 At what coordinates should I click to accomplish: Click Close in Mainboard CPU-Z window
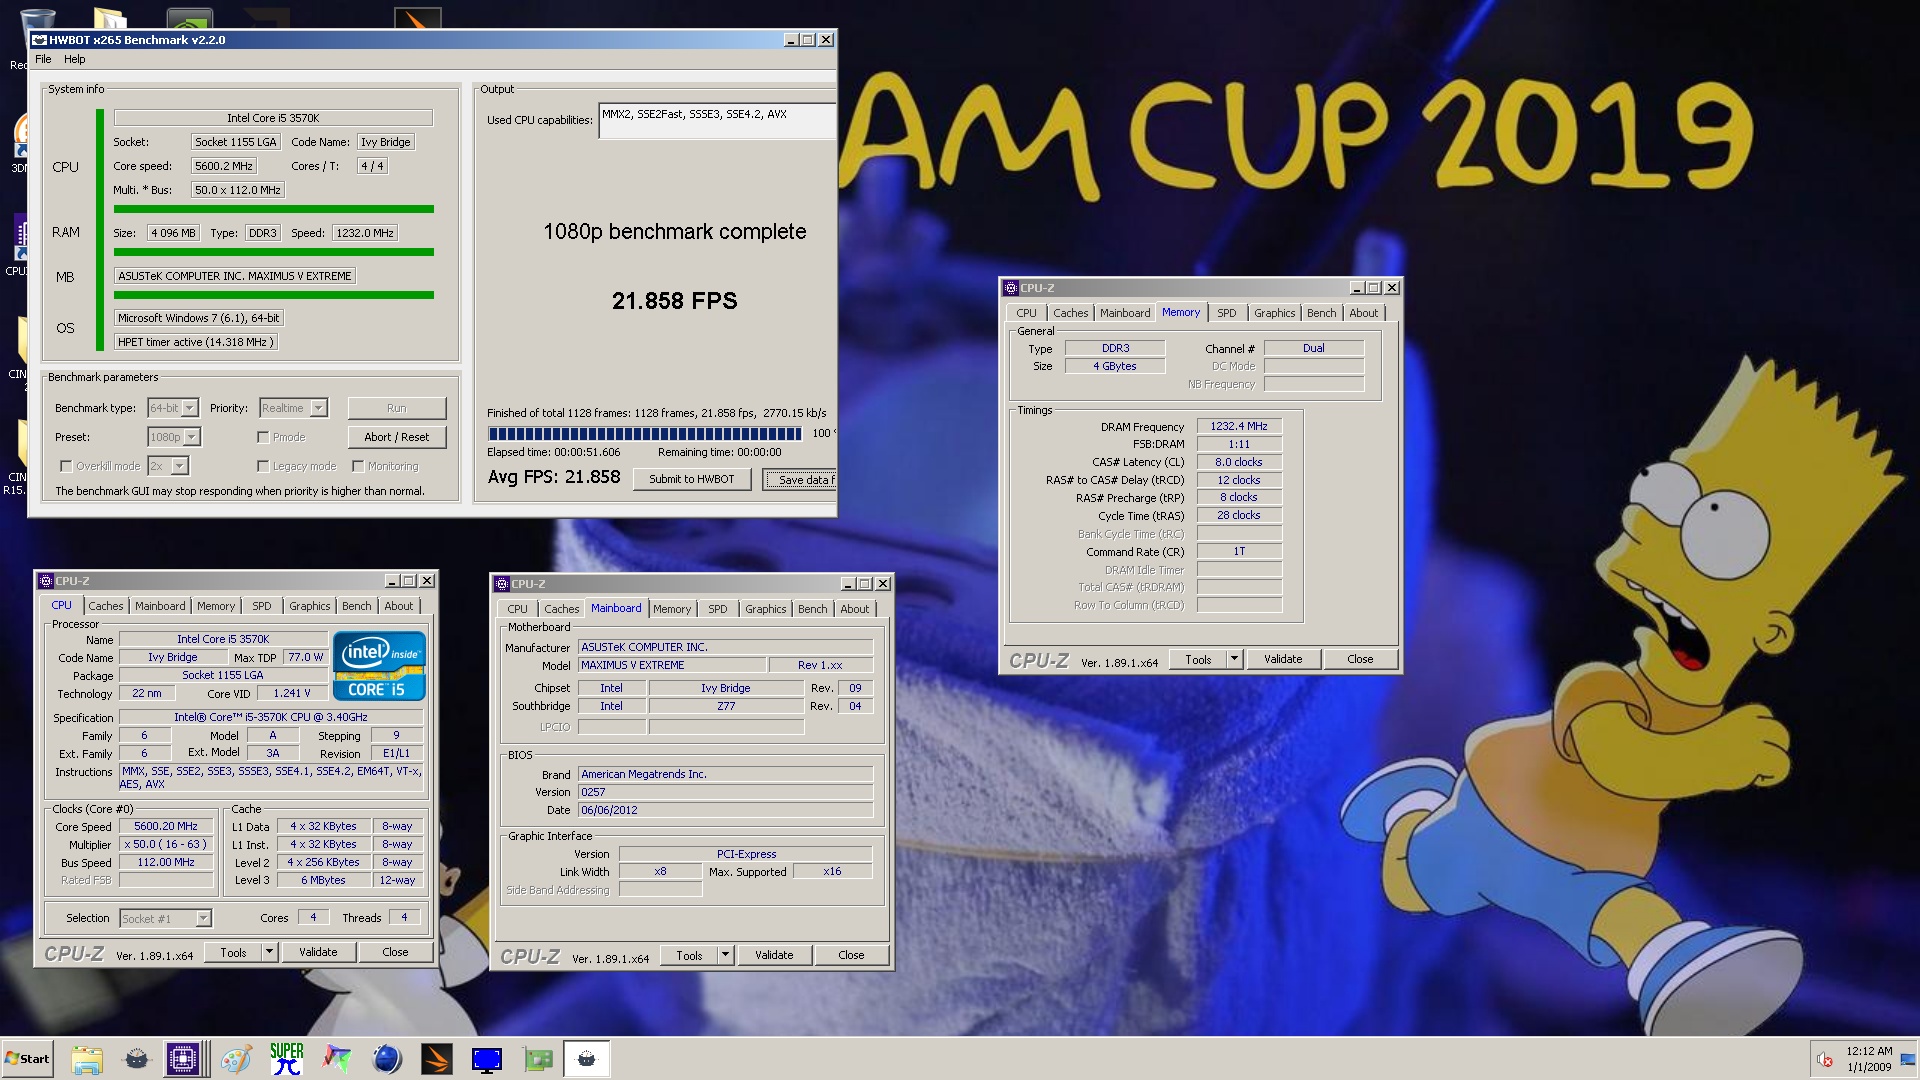[x=851, y=955]
